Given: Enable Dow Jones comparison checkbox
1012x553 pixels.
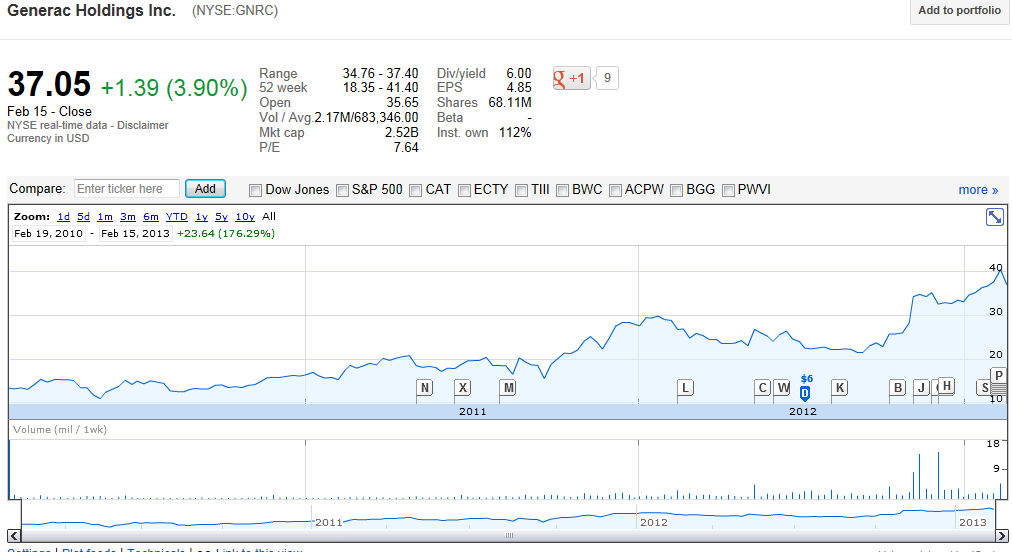Looking at the screenshot, I should click(256, 190).
